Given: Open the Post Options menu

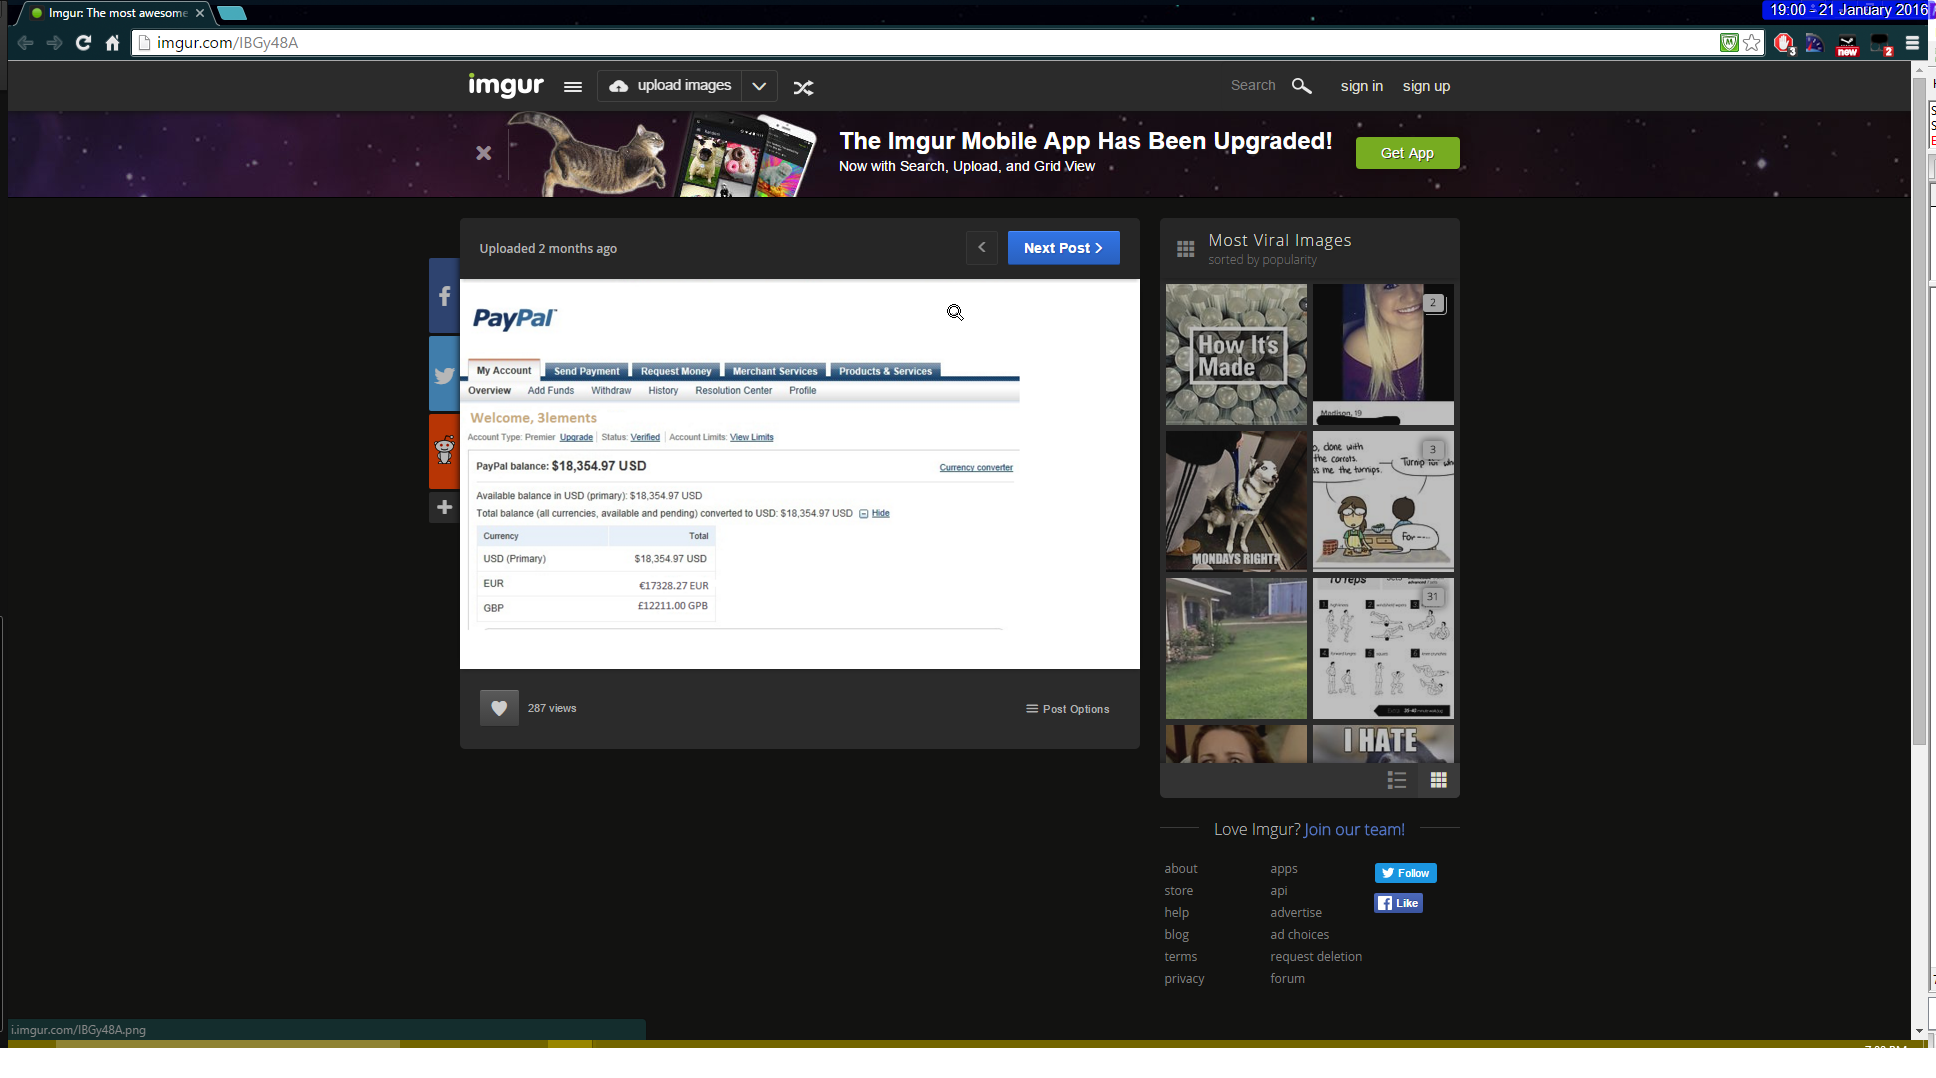Looking at the screenshot, I should 1067,709.
